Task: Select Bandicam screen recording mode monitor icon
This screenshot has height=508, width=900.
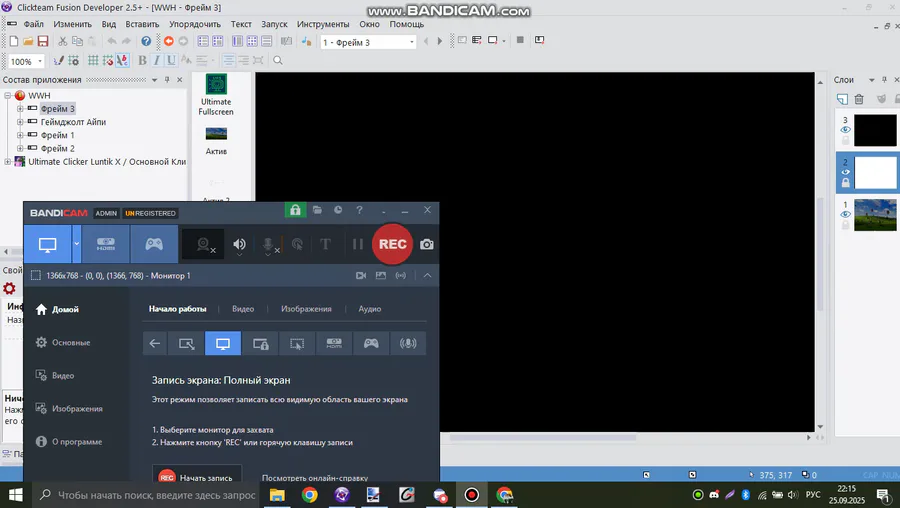Action: 48,245
